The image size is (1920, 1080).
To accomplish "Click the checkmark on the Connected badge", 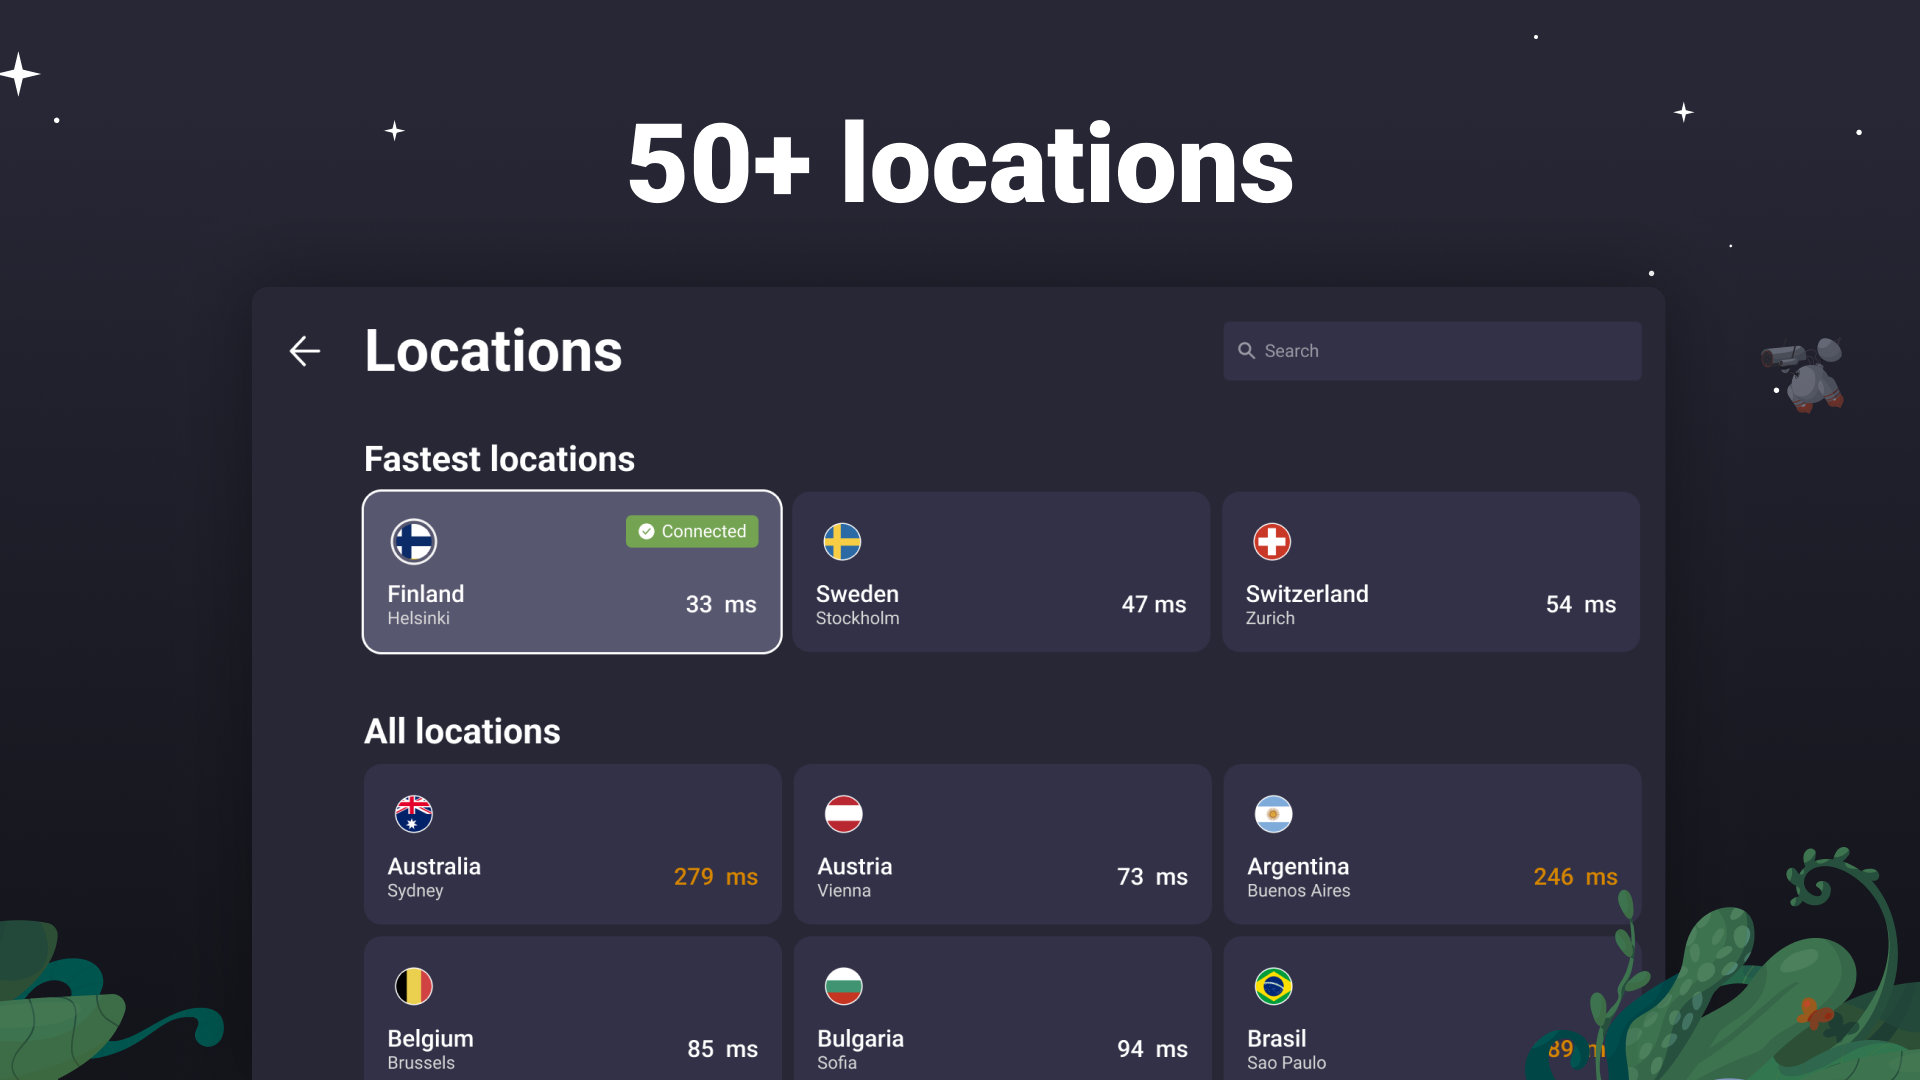I will coord(647,531).
